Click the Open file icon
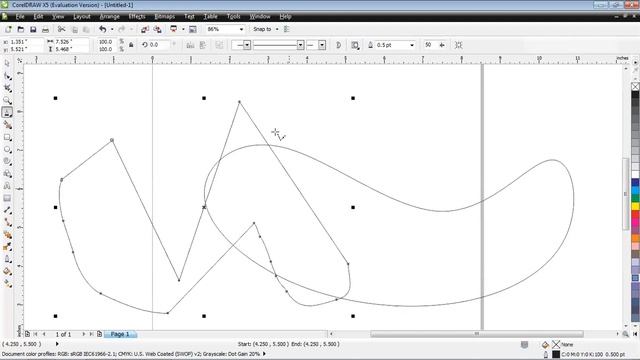640x360 pixels. 20,29
